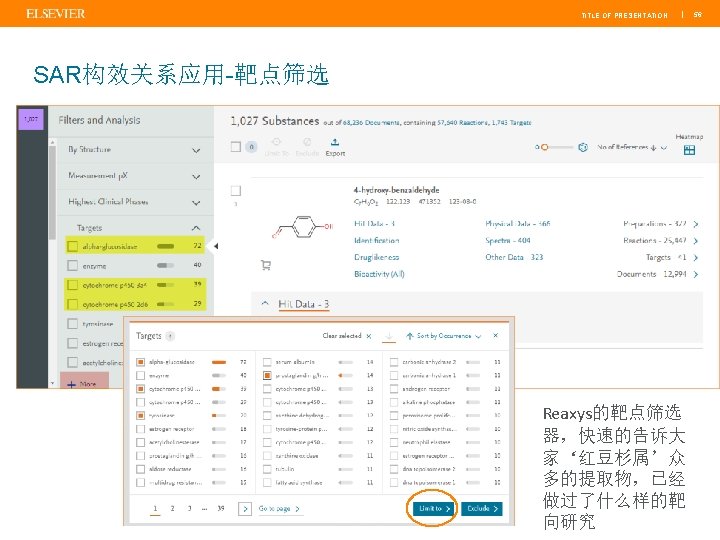Screen dimensions: 720x540
Task: Go to next page of targets
Action: tap(245, 509)
